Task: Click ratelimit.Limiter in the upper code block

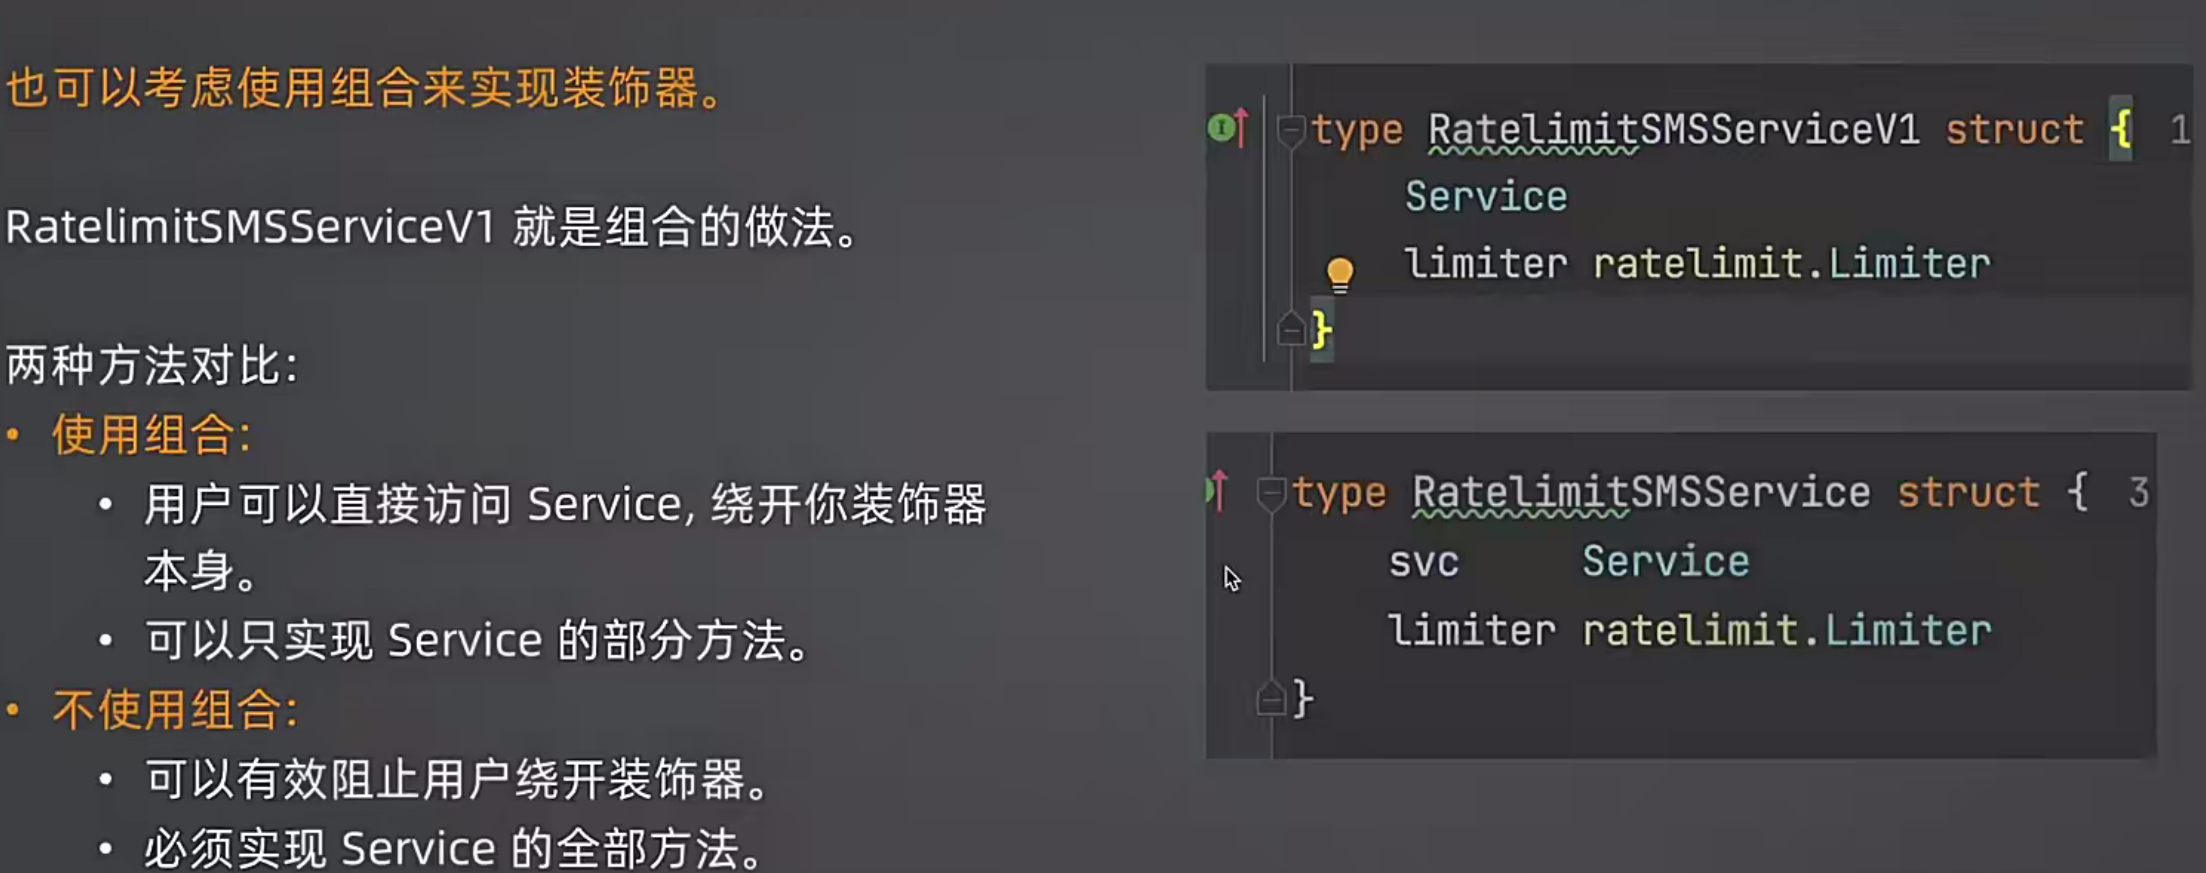Action: [1791, 264]
